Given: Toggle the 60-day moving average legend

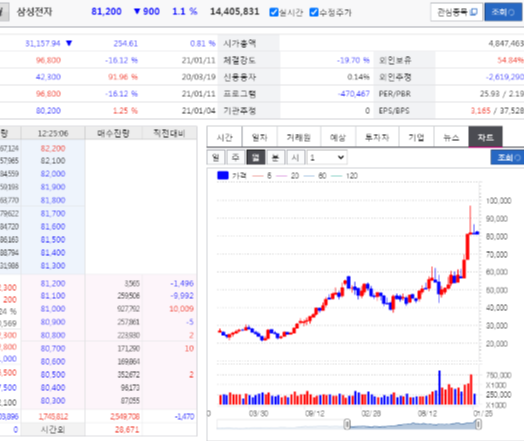Looking at the screenshot, I should [x=315, y=176].
